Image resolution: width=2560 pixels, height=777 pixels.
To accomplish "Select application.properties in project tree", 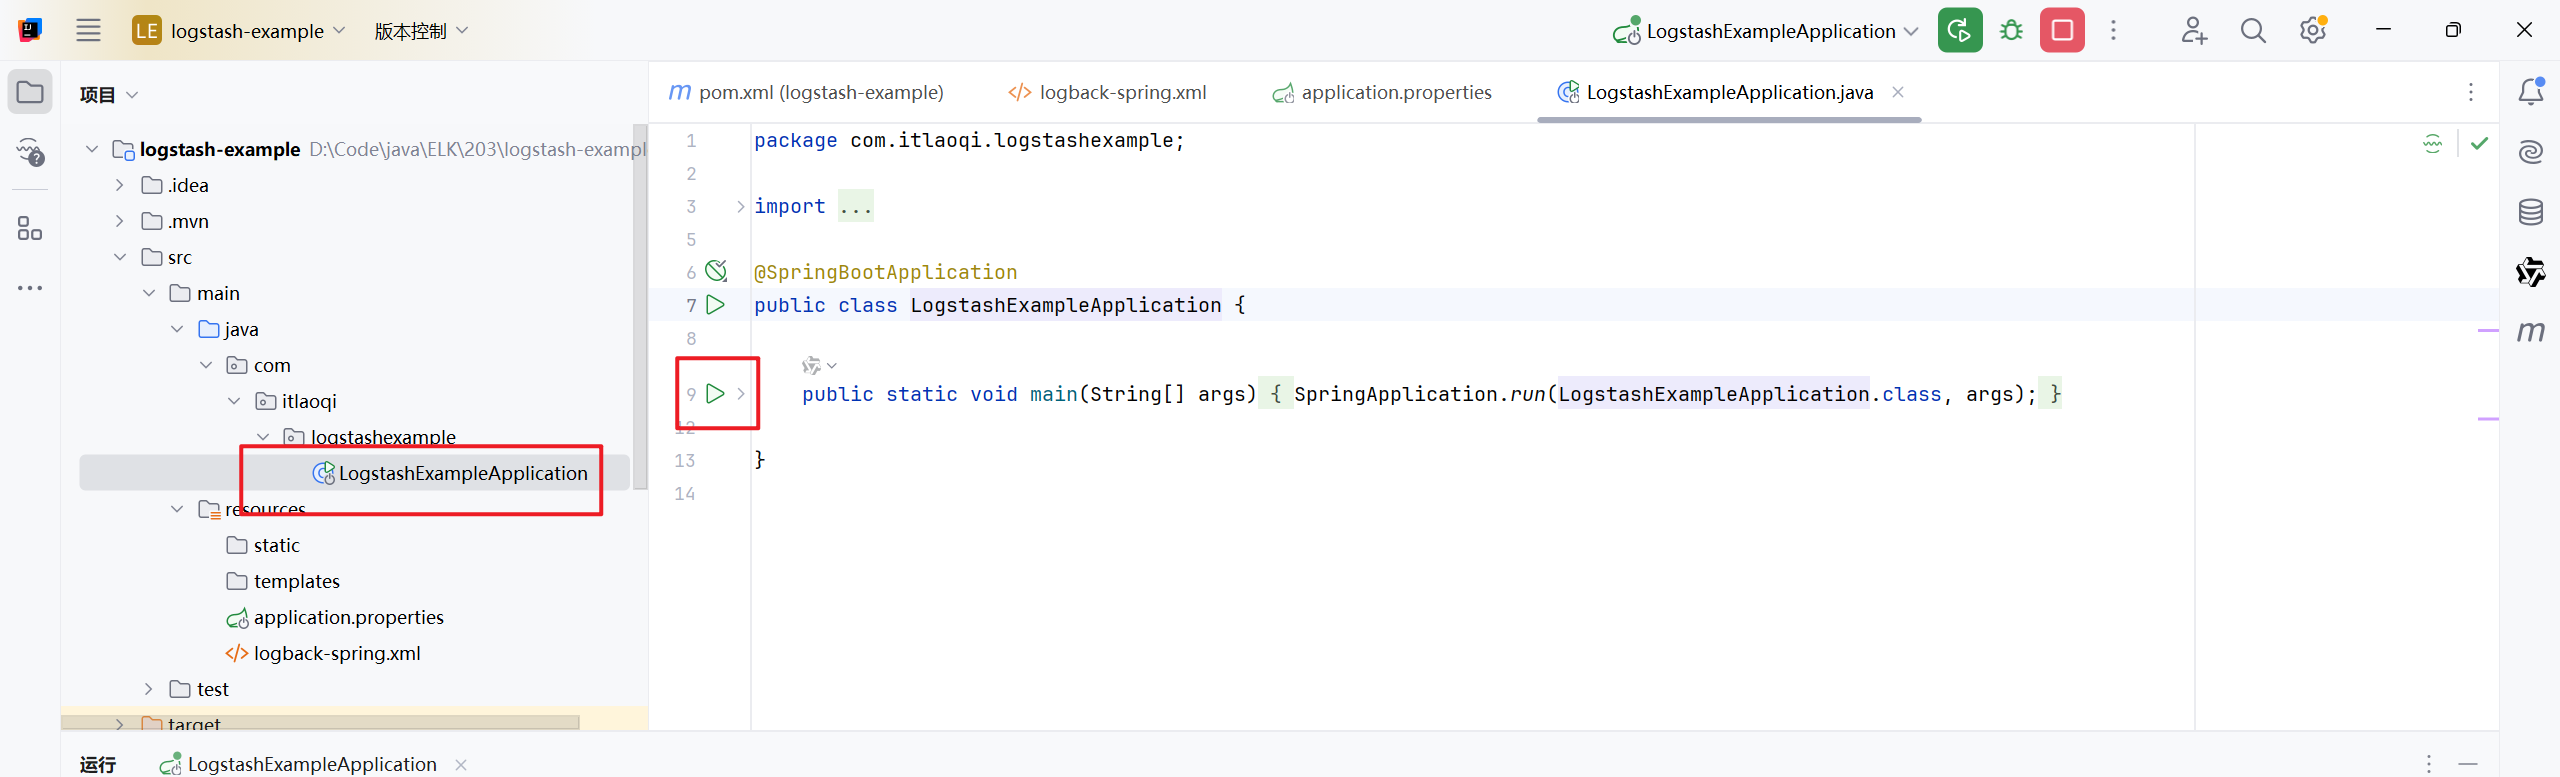I will (336, 617).
